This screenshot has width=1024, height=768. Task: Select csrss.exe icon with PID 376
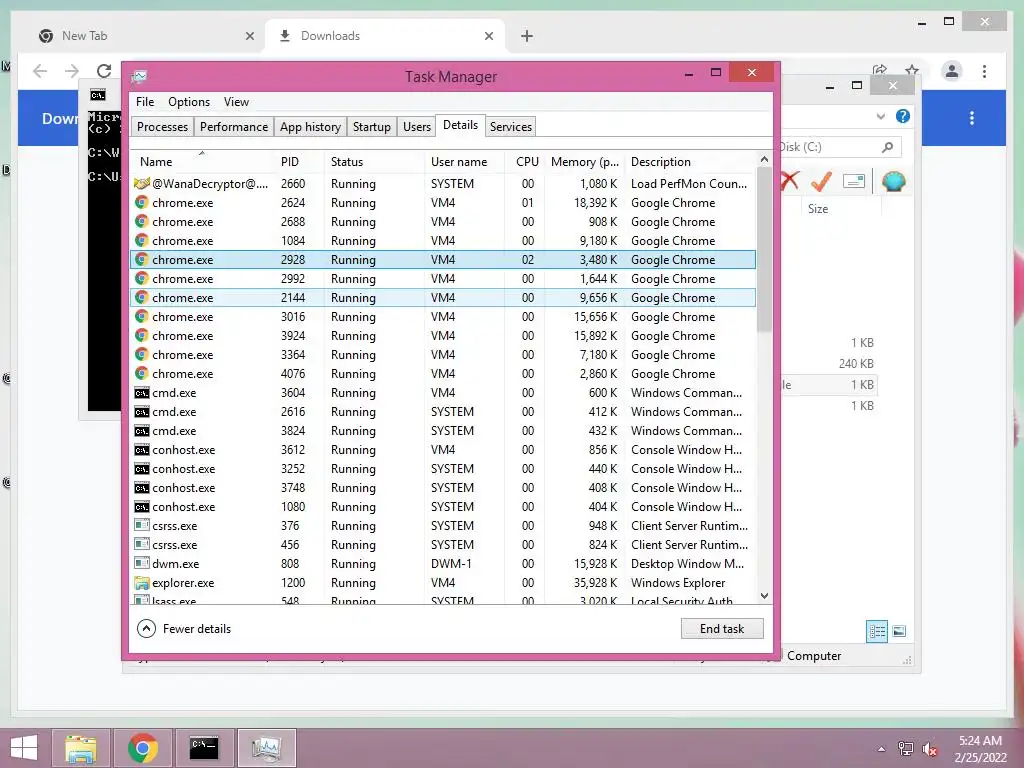click(x=142, y=525)
